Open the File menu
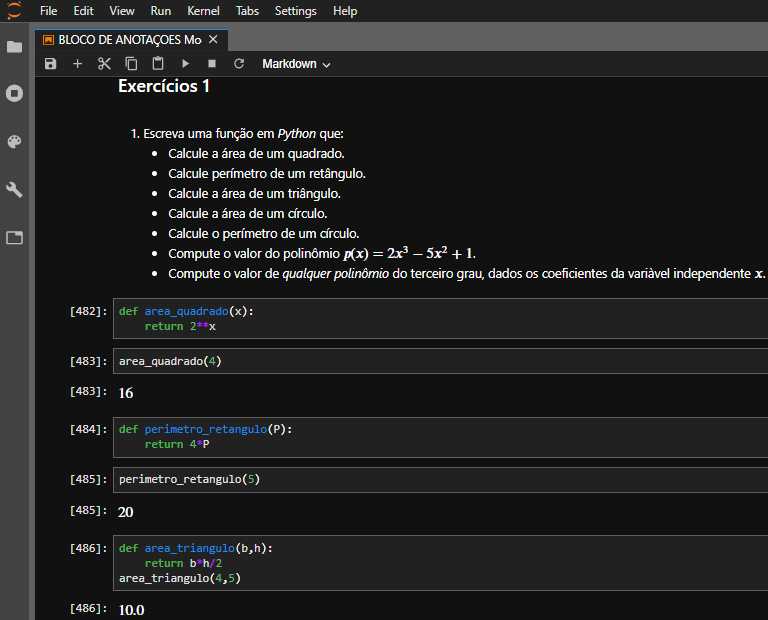This screenshot has width=768, height=620. click(x=48, y=11)
